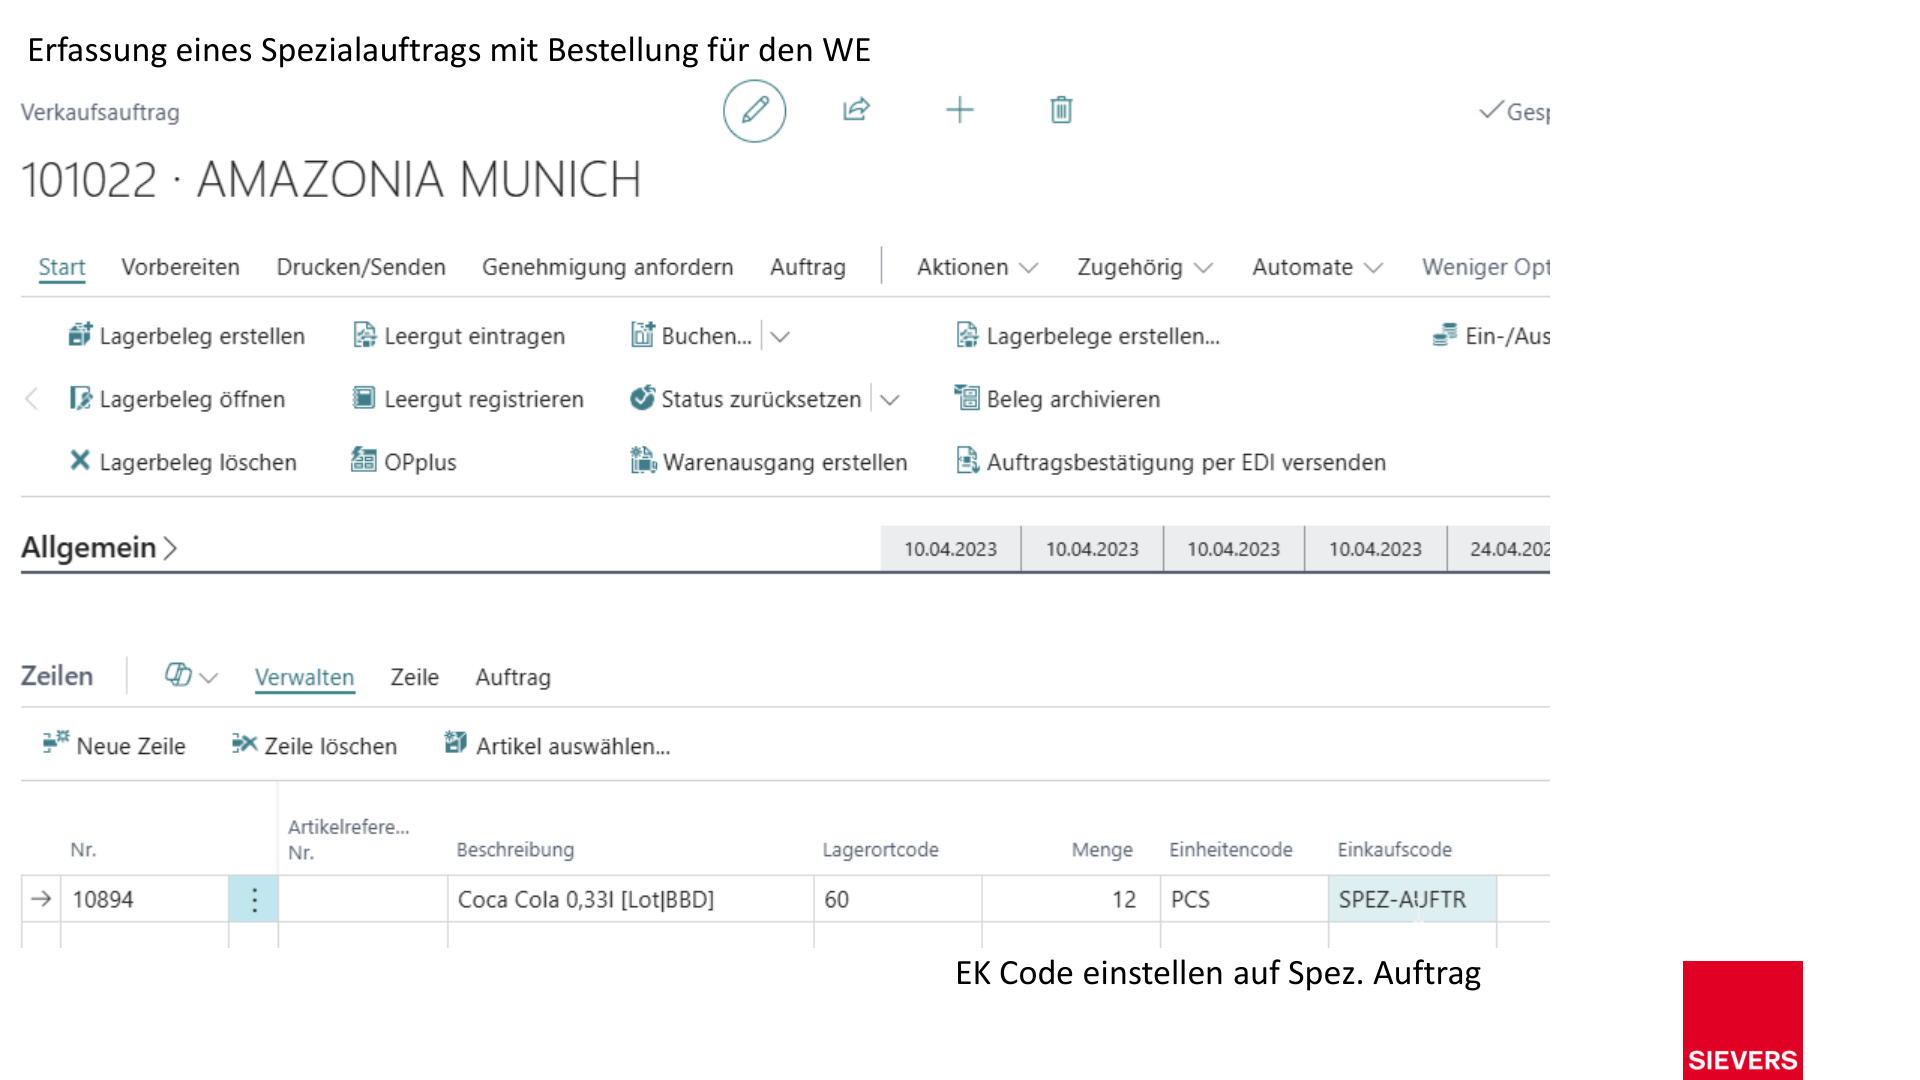
Task: Select the Zeile tab in Zeilen
Action: coord(414,677)
